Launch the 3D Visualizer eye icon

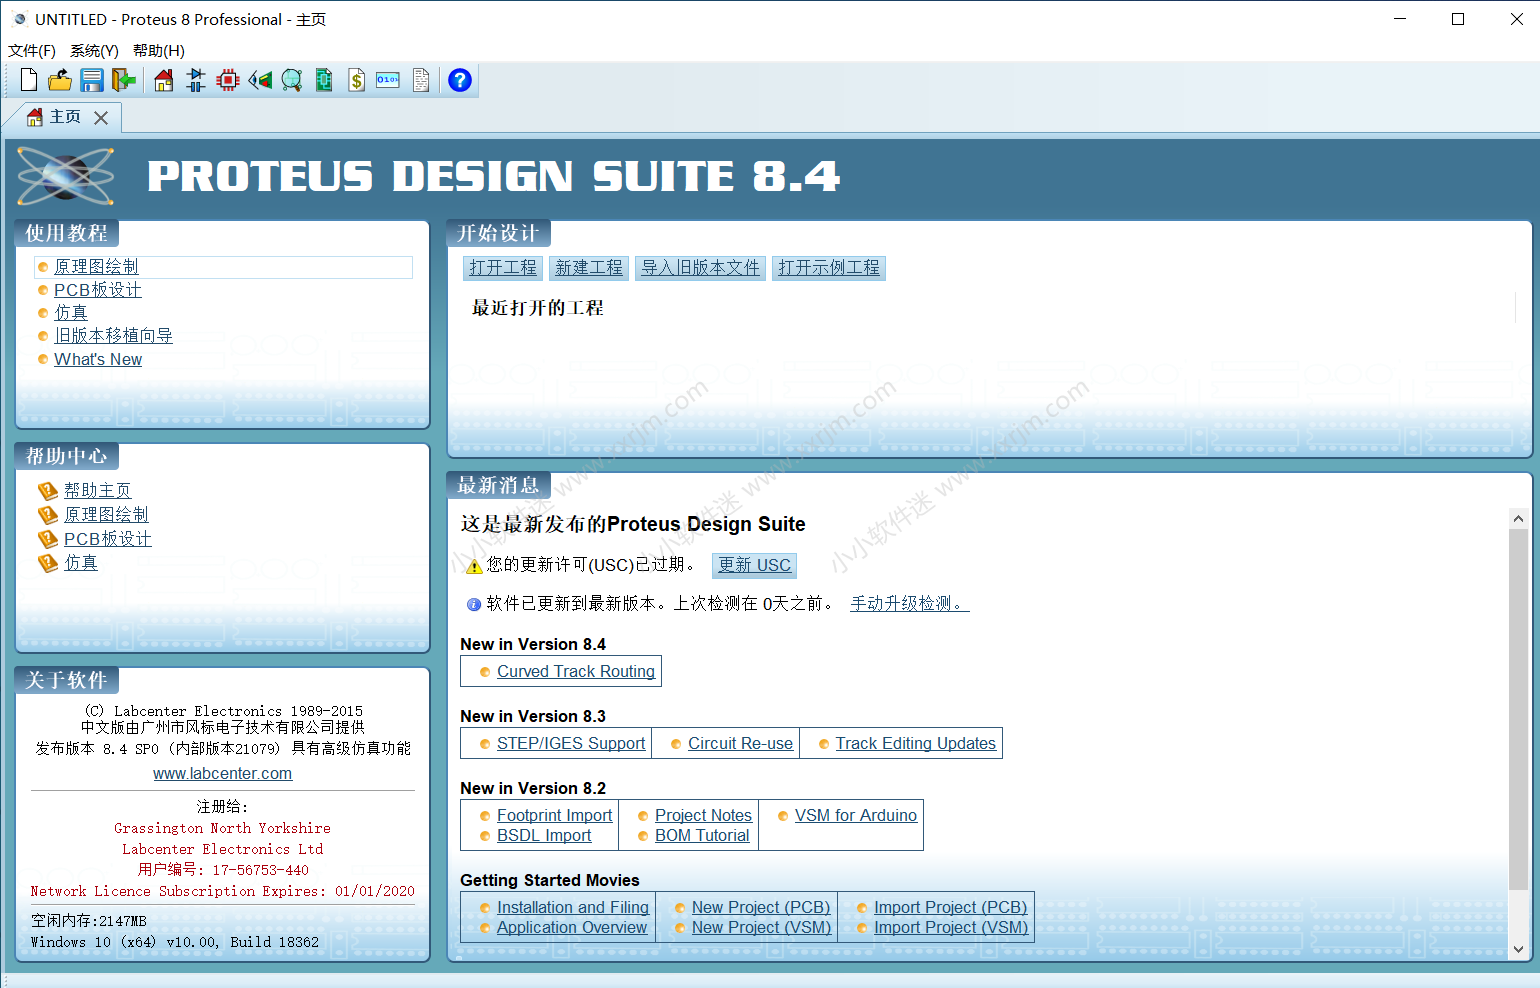[260, 80]
